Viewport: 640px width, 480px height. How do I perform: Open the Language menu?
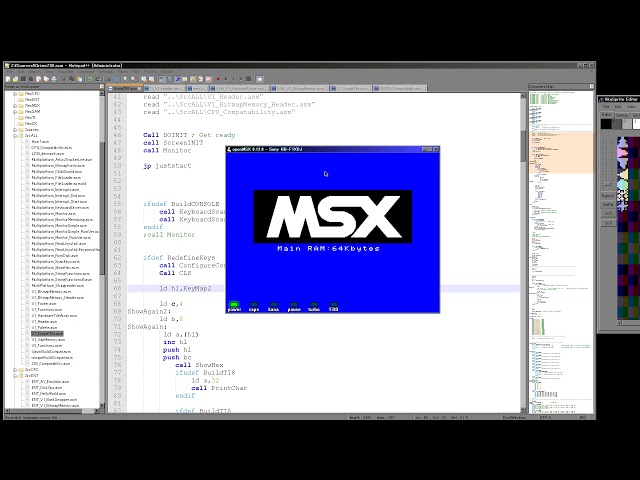click(86, 71)
